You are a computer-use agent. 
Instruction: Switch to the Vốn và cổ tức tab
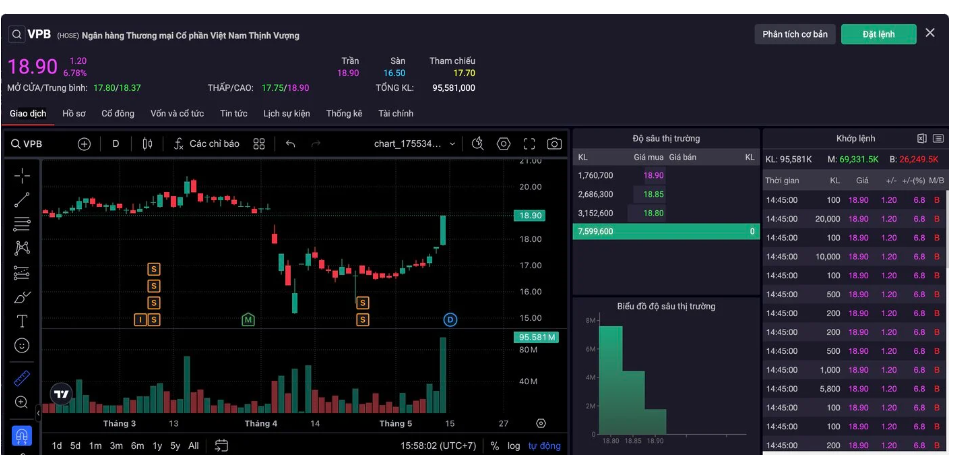coord(177,113)
